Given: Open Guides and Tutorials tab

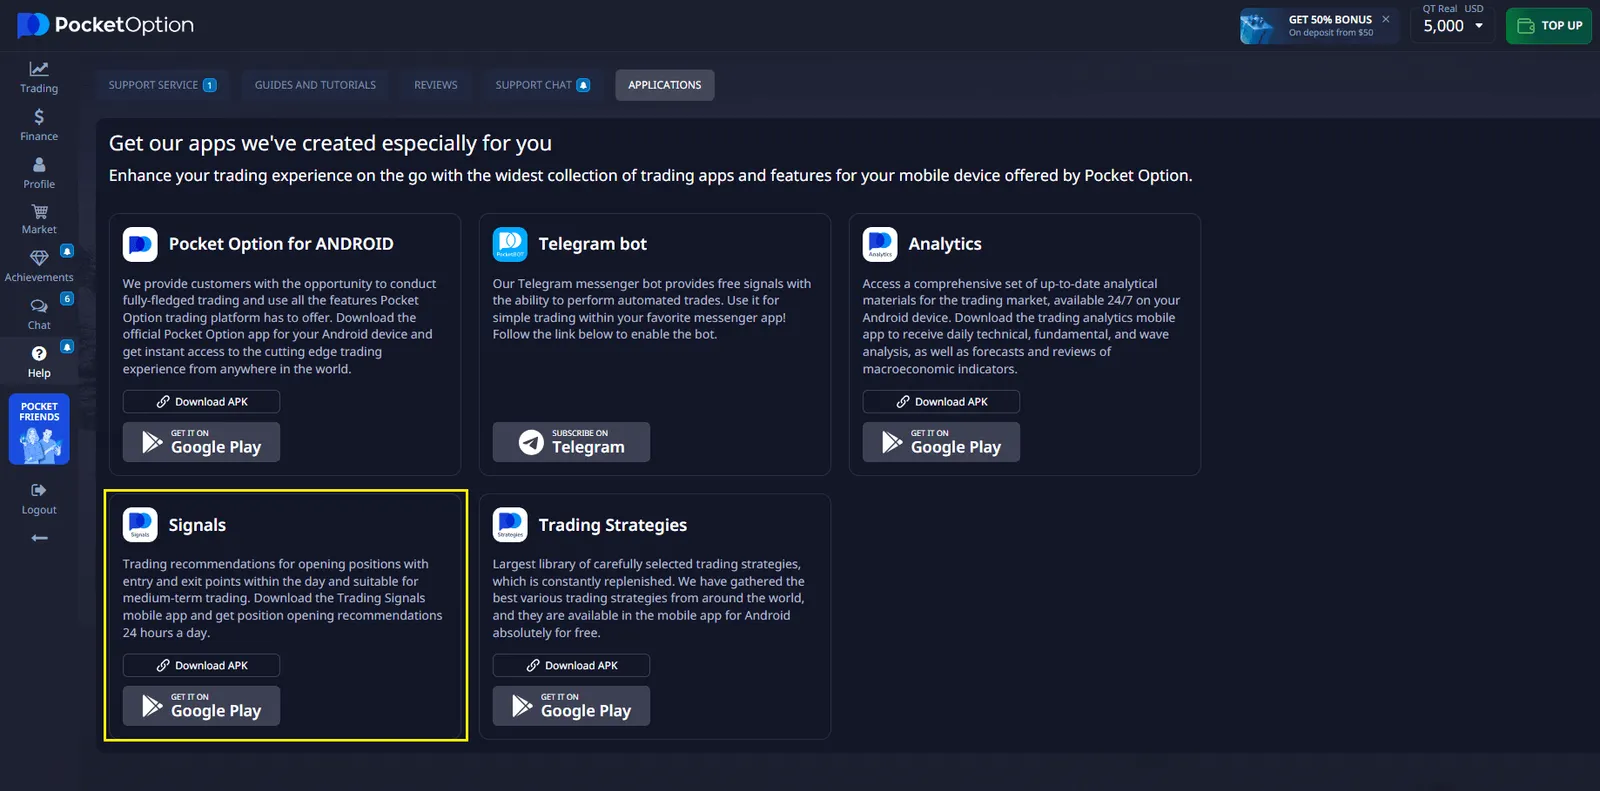Looking at the screenshot, I should [315, 85].
